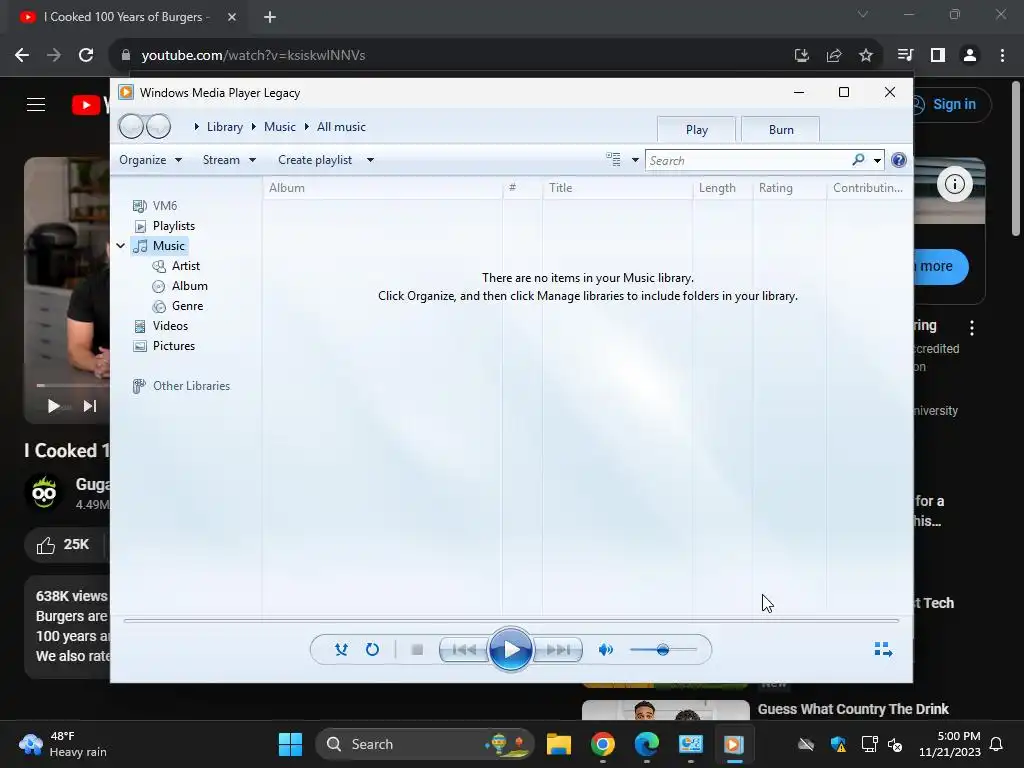Viewport: 1024px width, 768px height.
Task: Open the weather widget on the taskbar
Action: [x=63, y=744]
